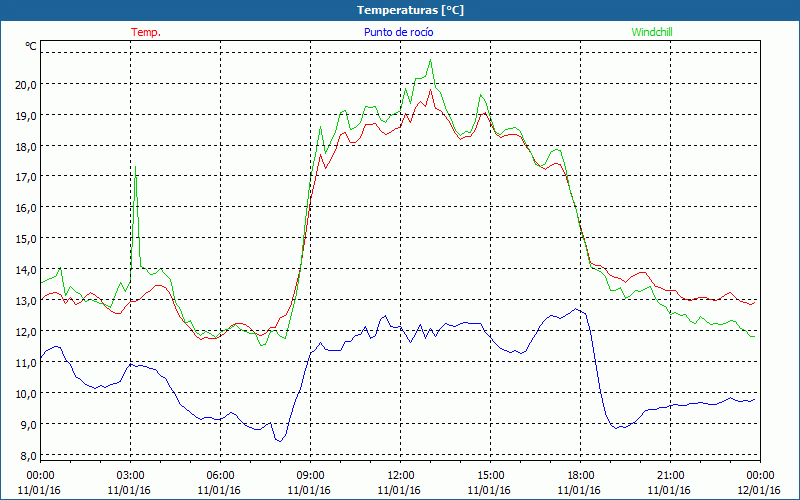Click the green Windchill peak near 13:00
The width and height of the screenshot is (800, 500).
click(x=430, y=60)
